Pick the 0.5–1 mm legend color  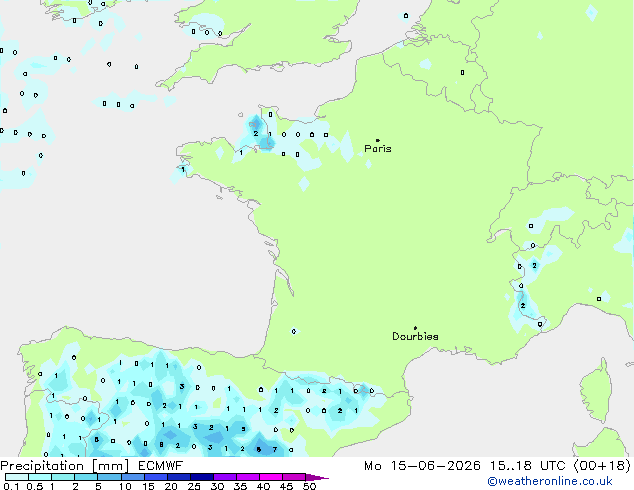(40, 477)
